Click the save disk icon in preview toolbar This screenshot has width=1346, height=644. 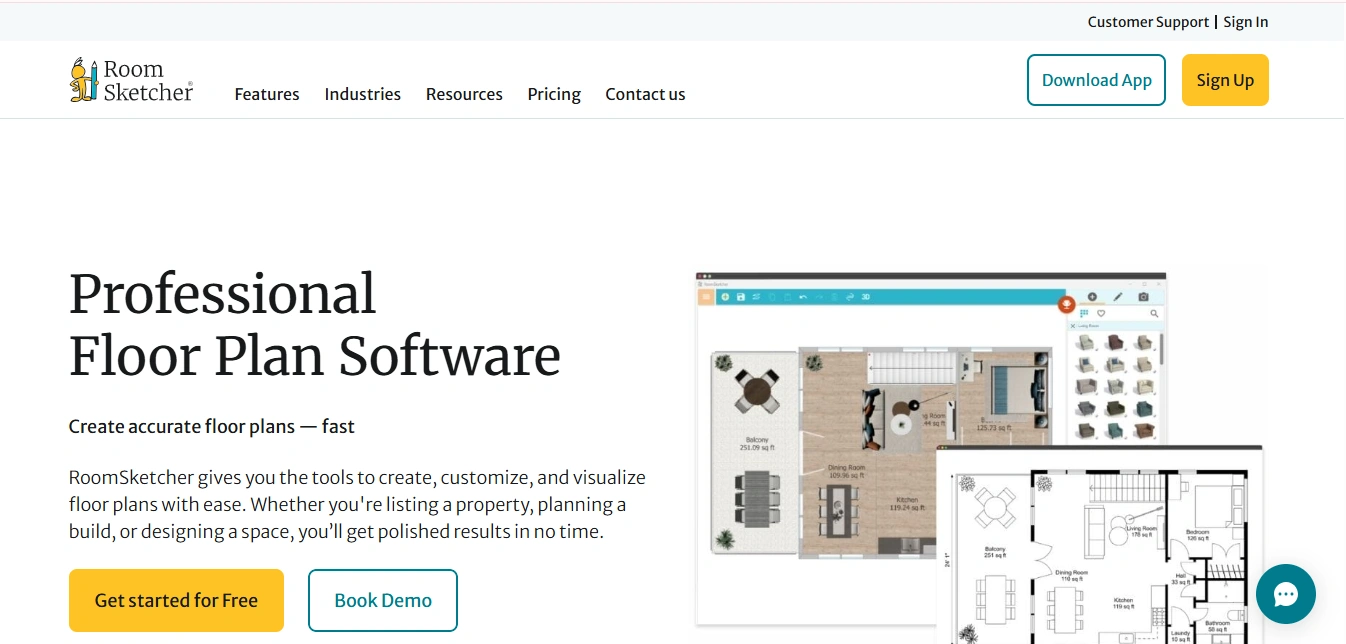point(741,297)
